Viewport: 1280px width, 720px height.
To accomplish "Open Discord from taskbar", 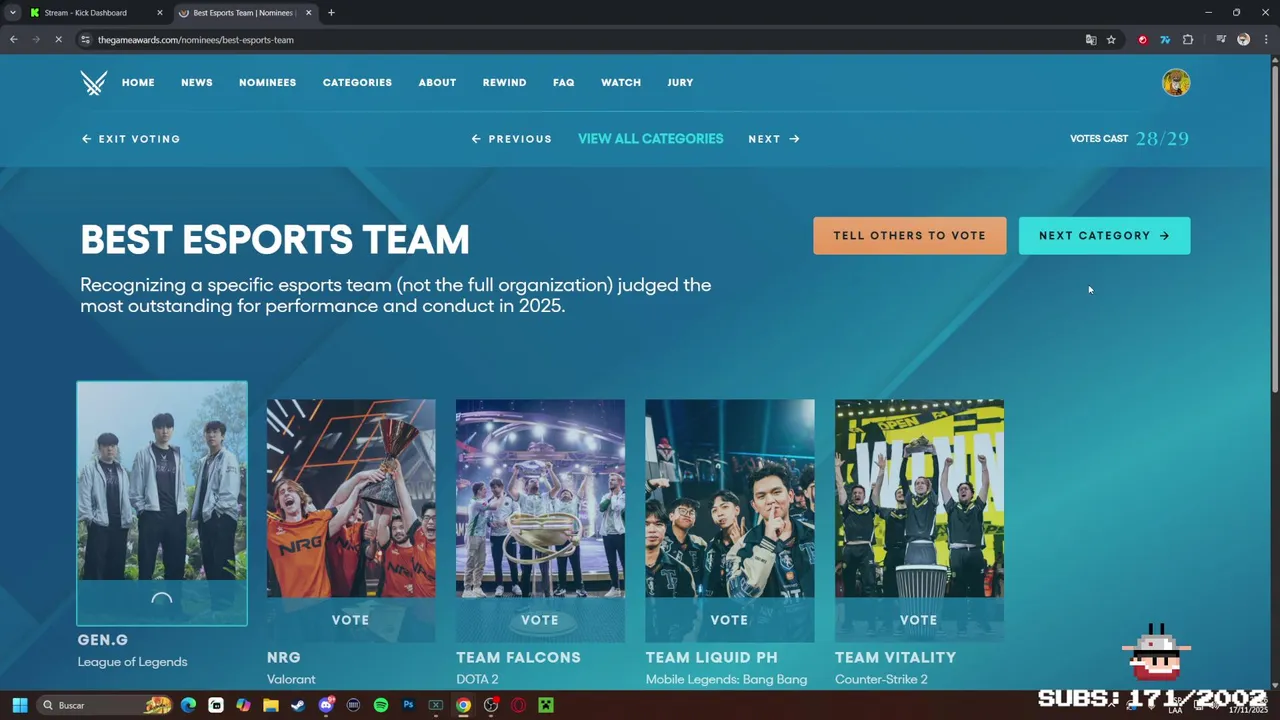I will pos(326,705).
